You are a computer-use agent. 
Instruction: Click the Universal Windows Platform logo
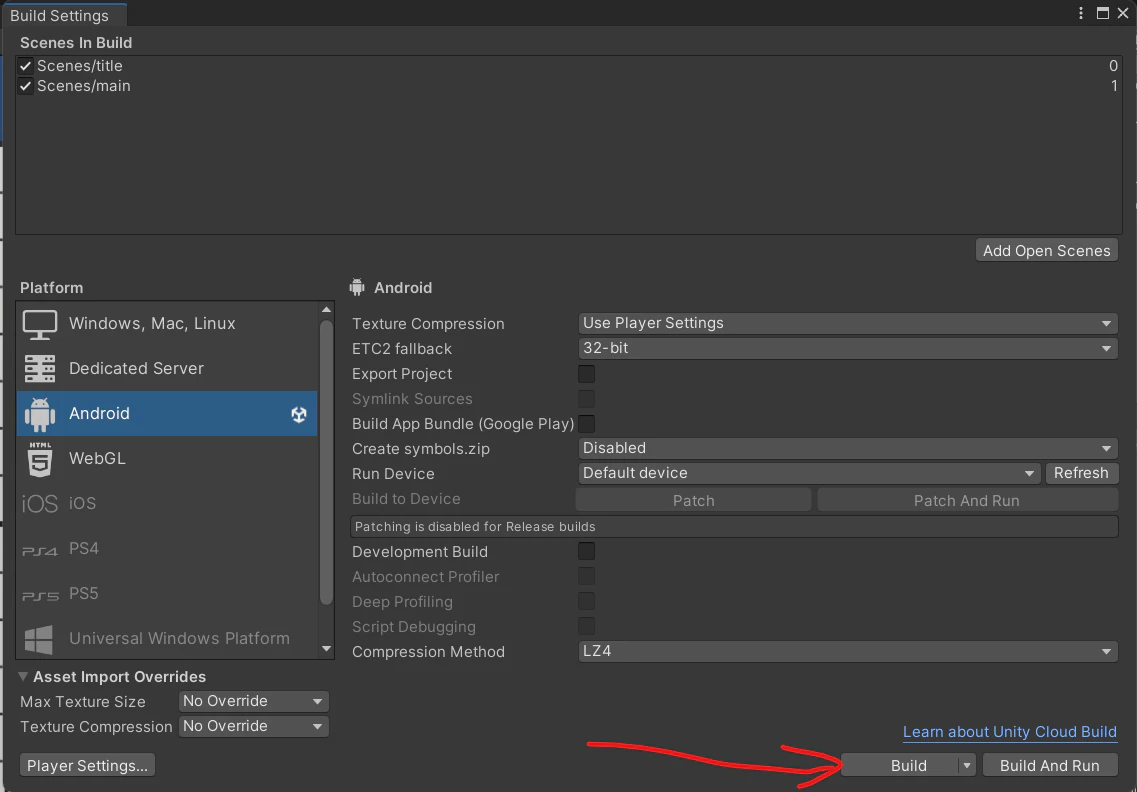pos(39,640)
